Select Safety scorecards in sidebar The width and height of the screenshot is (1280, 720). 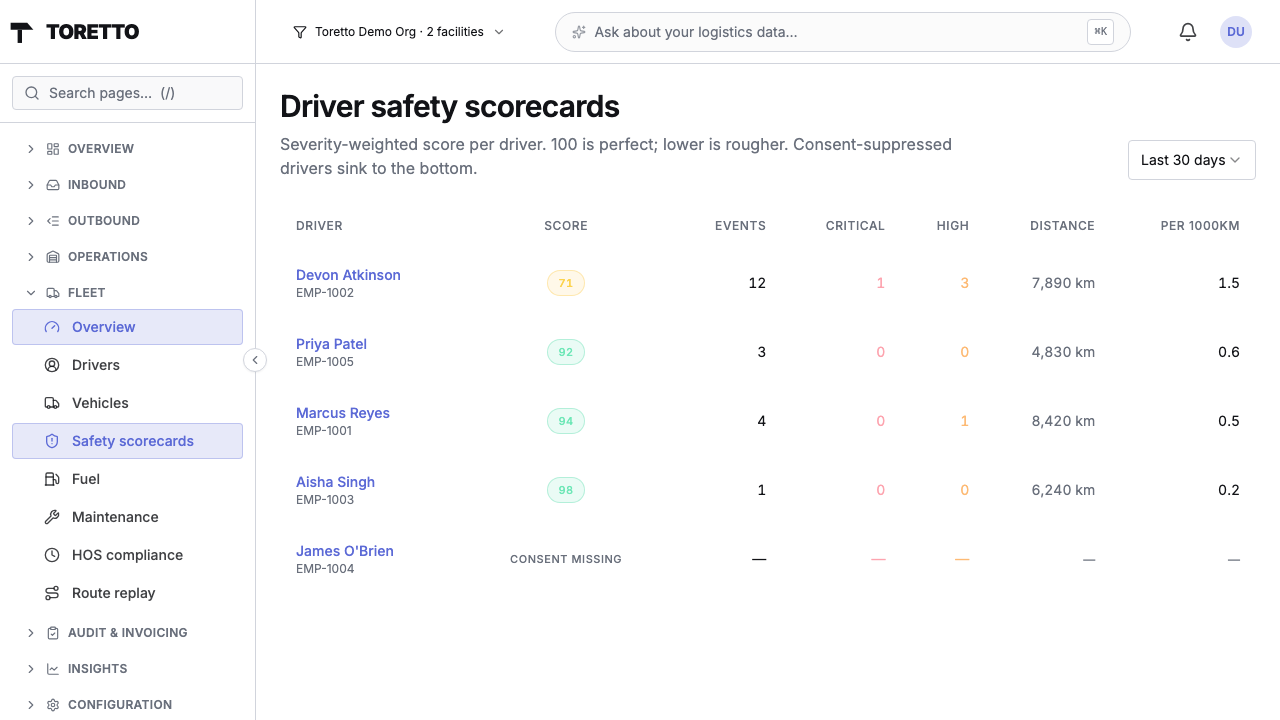[x=127, y=441]
